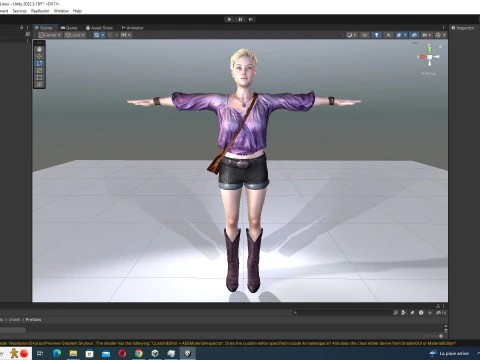
Task: Open the snap increment settings dropdown
Action: coord(125,35)
